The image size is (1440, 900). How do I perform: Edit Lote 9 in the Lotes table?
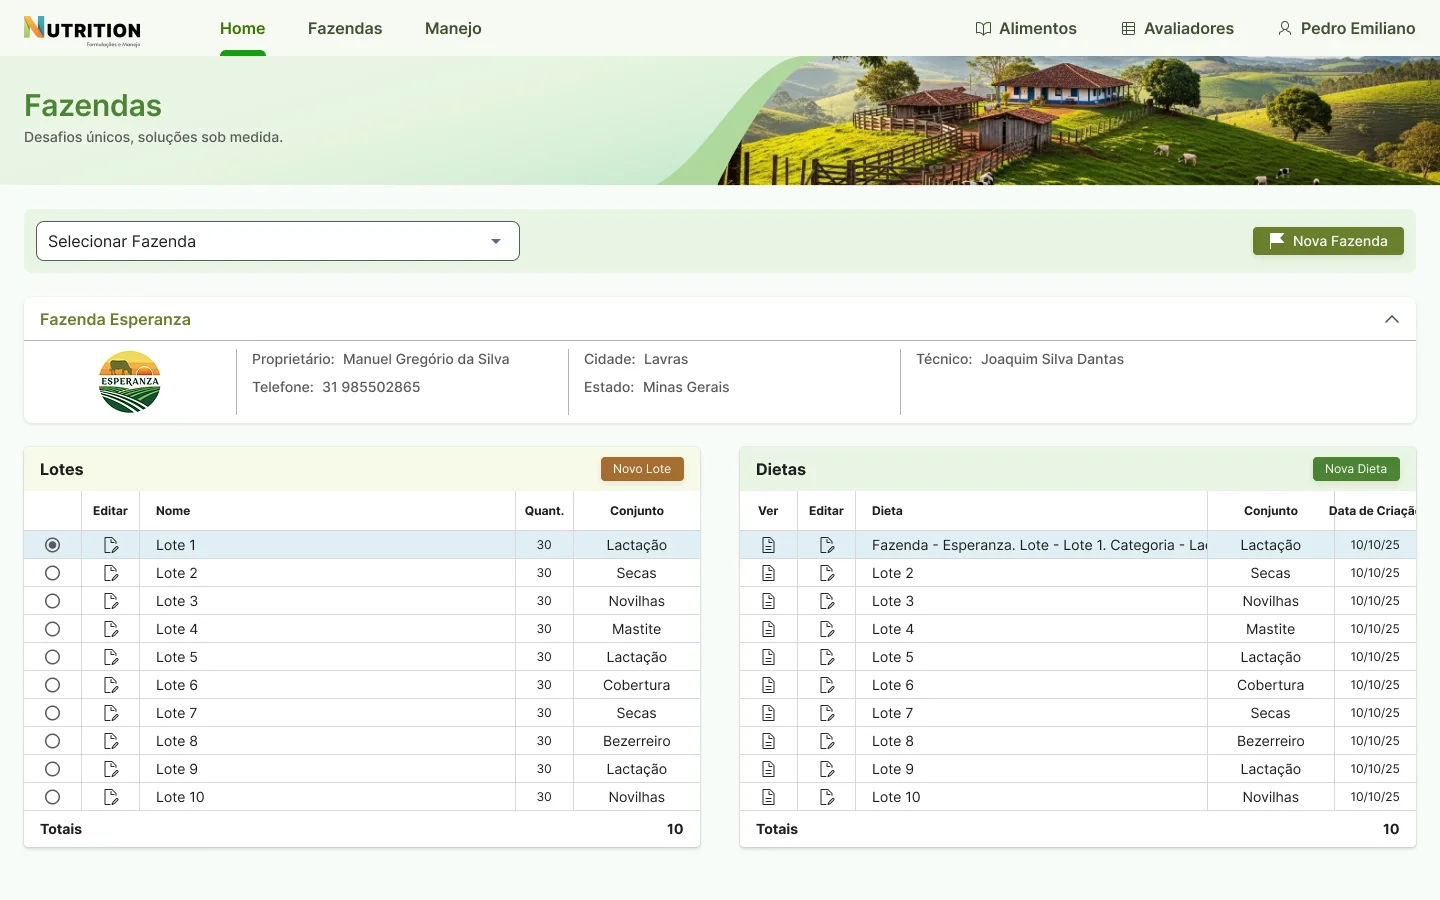111,769
